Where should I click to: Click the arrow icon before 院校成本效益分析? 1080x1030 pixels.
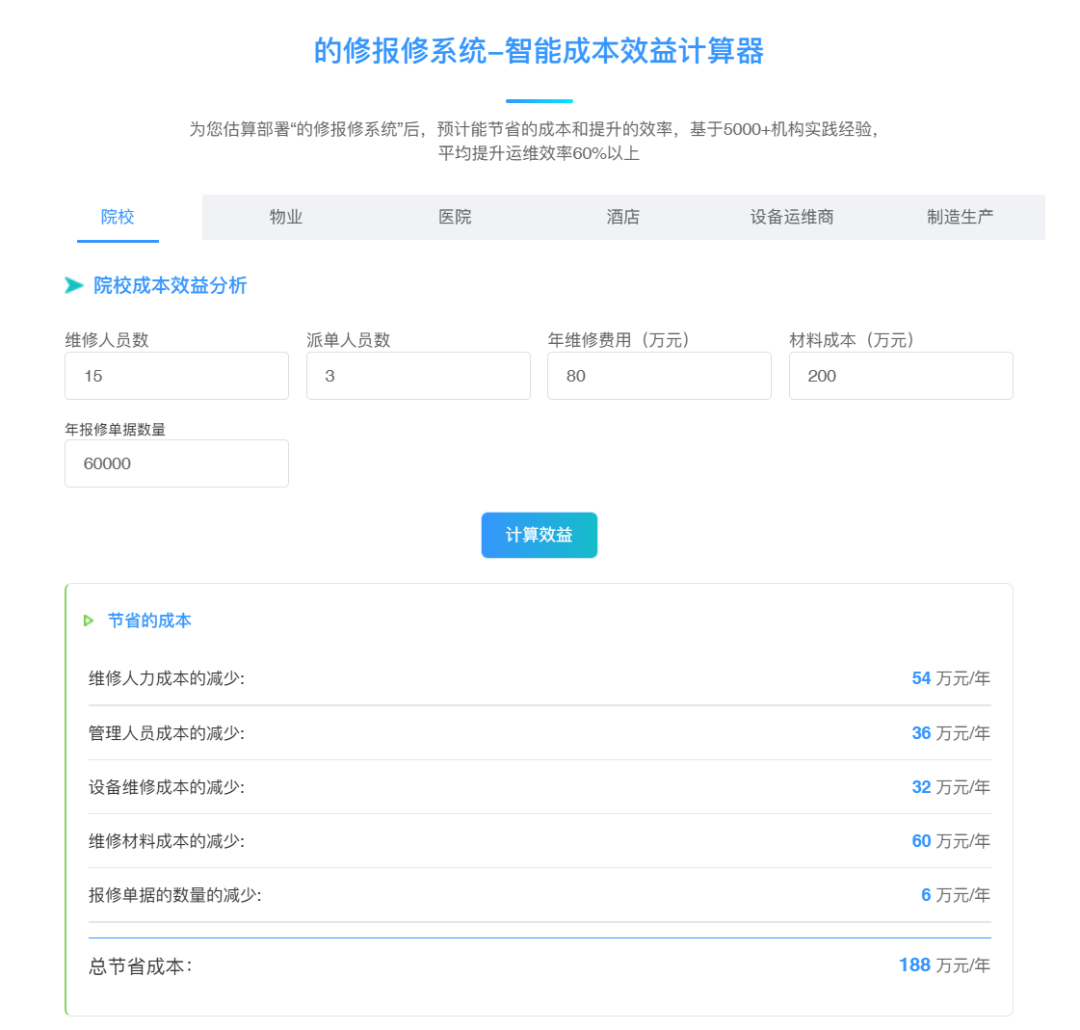click(x=73, y=286)
